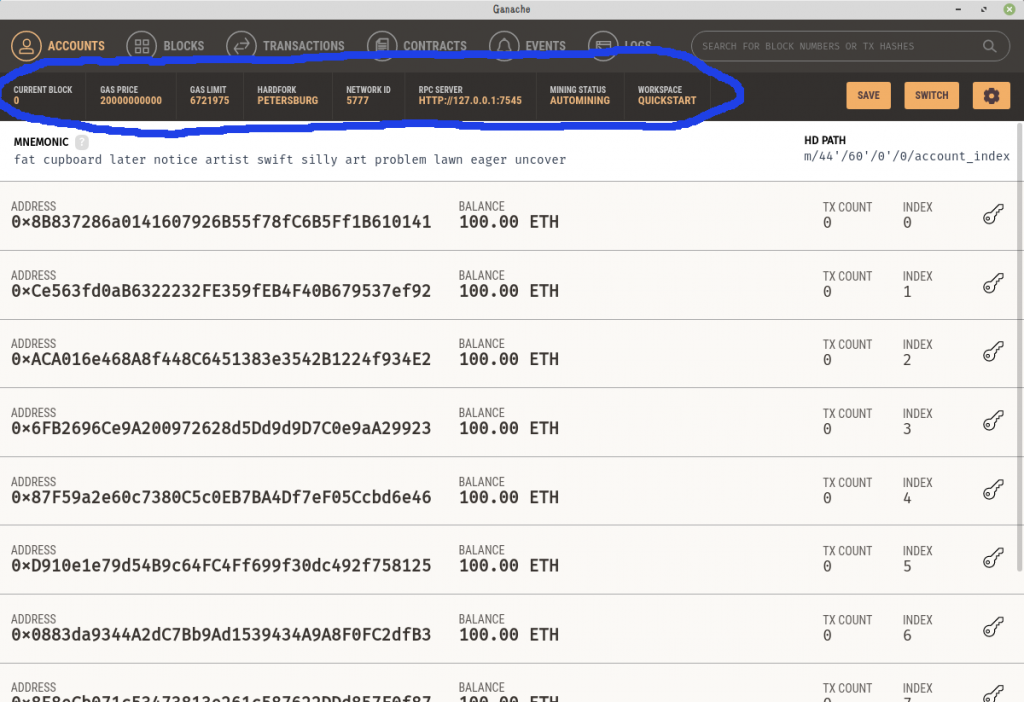Switch to the Blocks tab
This screenshot has height=702, width=1024.
pyautogui.click(x=165, y=46)
